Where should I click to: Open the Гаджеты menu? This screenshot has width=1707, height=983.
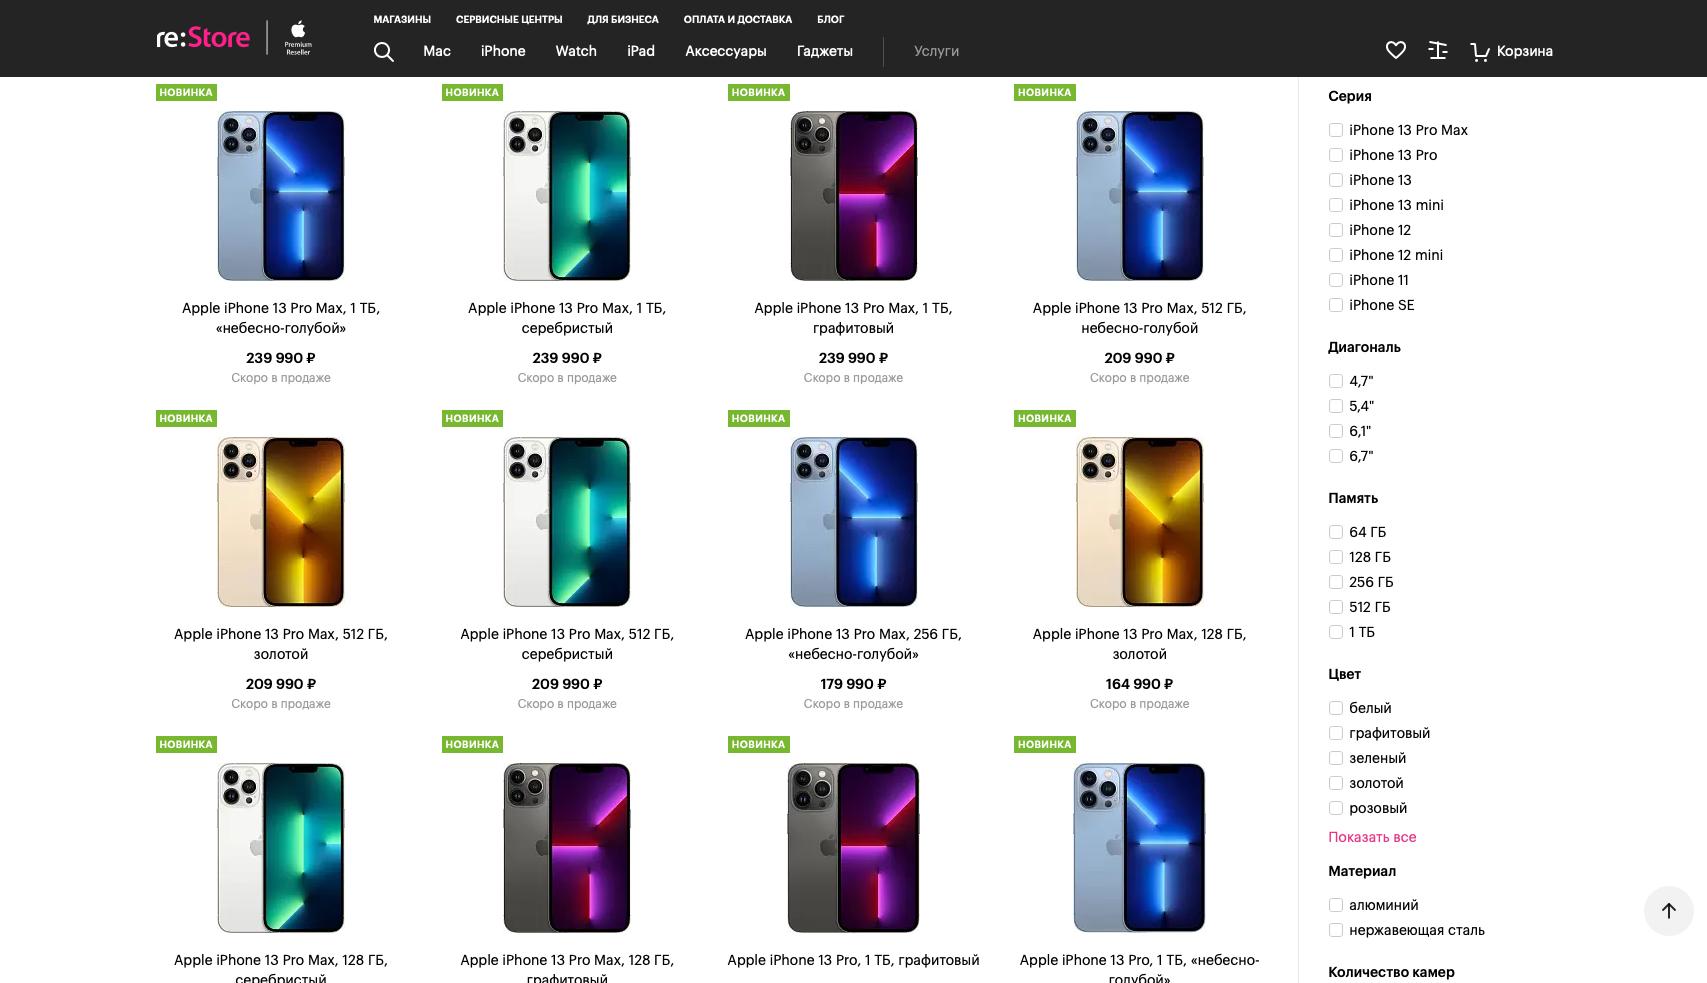point(825,51)
